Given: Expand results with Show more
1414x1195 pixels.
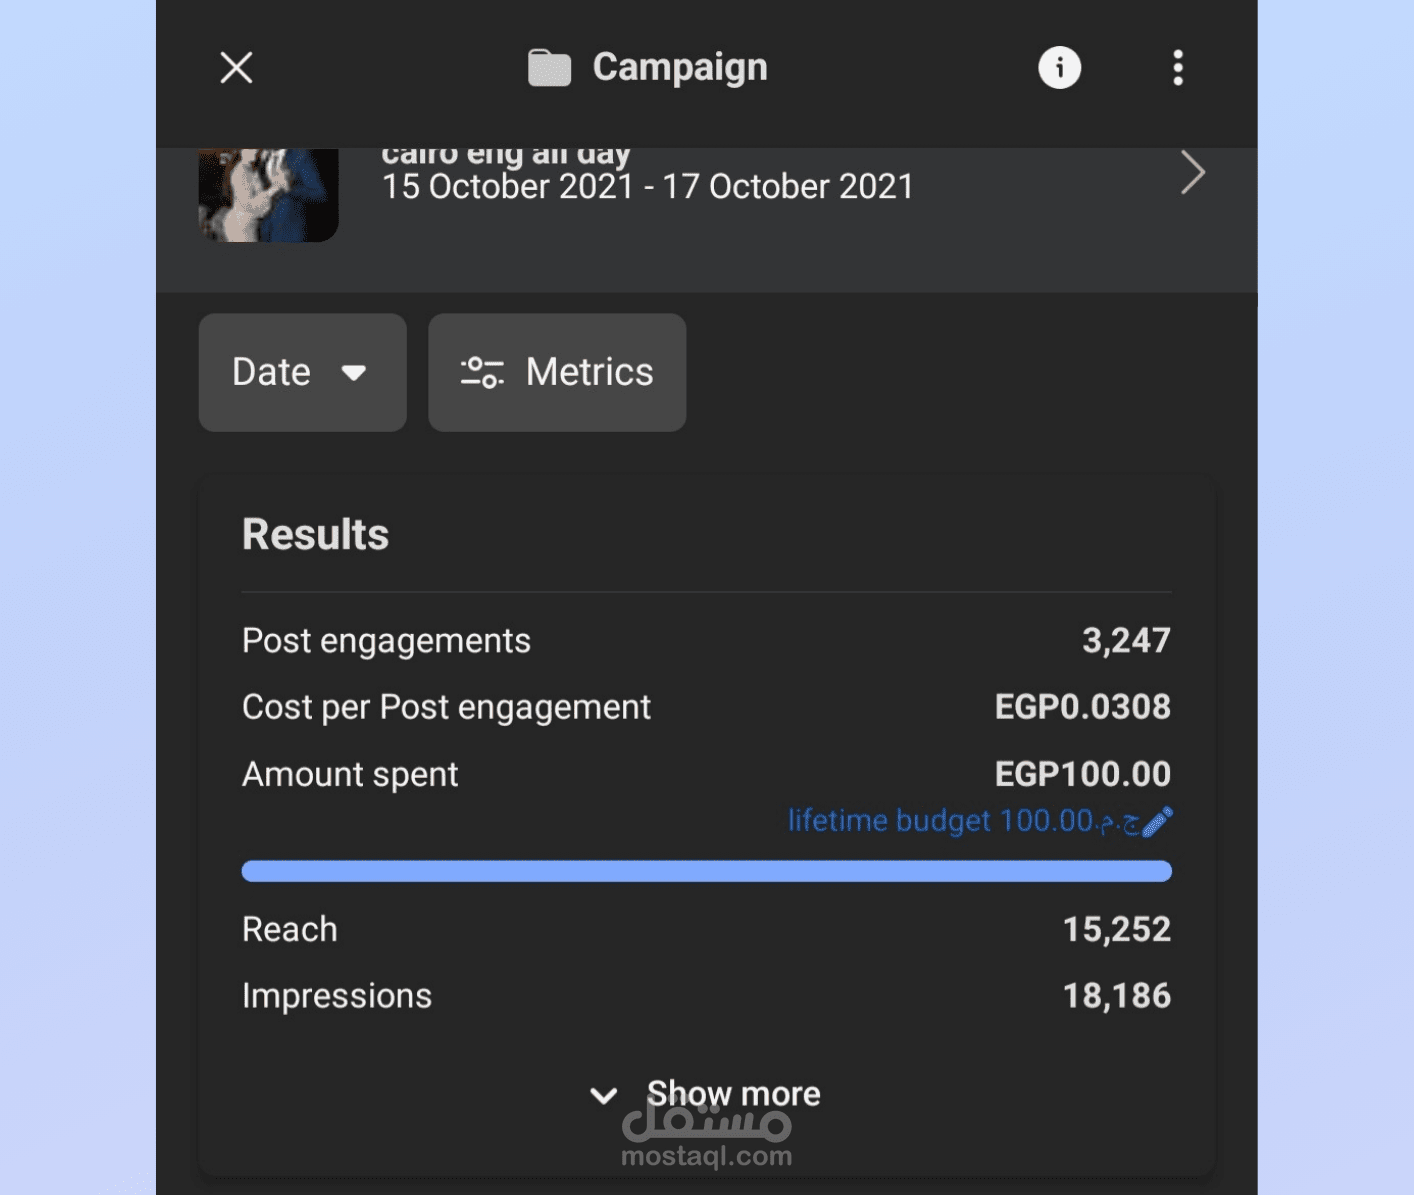Looking at the screenshot, I should click(x=733, y=1093).
